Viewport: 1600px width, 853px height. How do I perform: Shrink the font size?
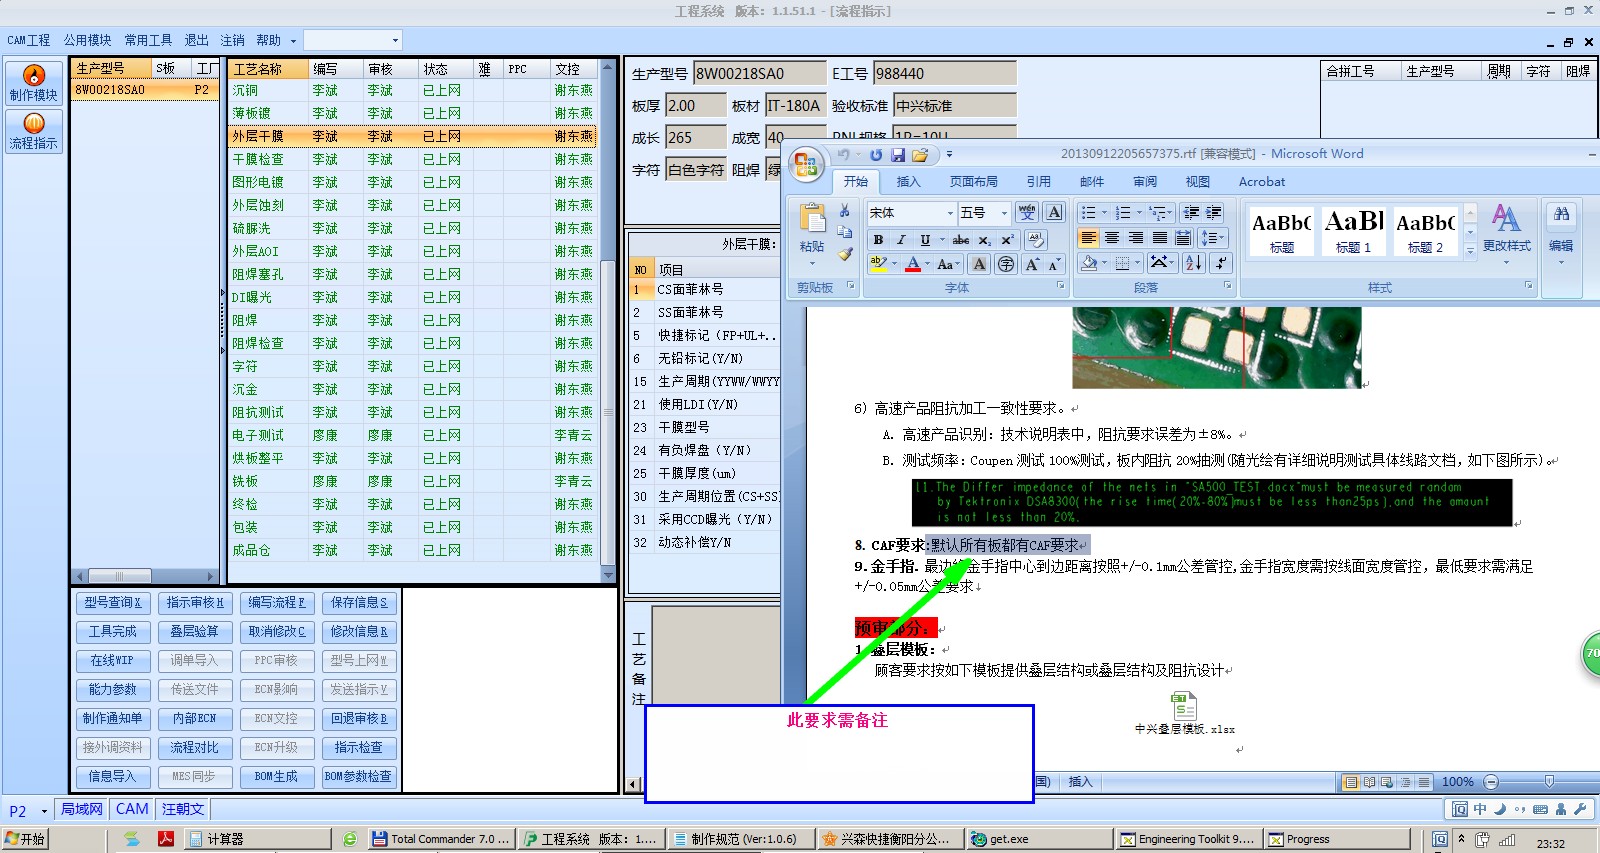(x=1055, y=264)
